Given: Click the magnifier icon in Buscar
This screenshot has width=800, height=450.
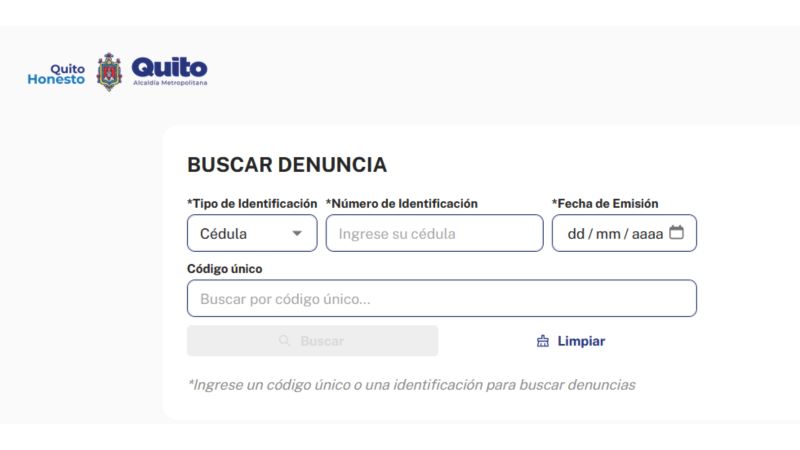Looking at the screenshot, I should (285, 341).
